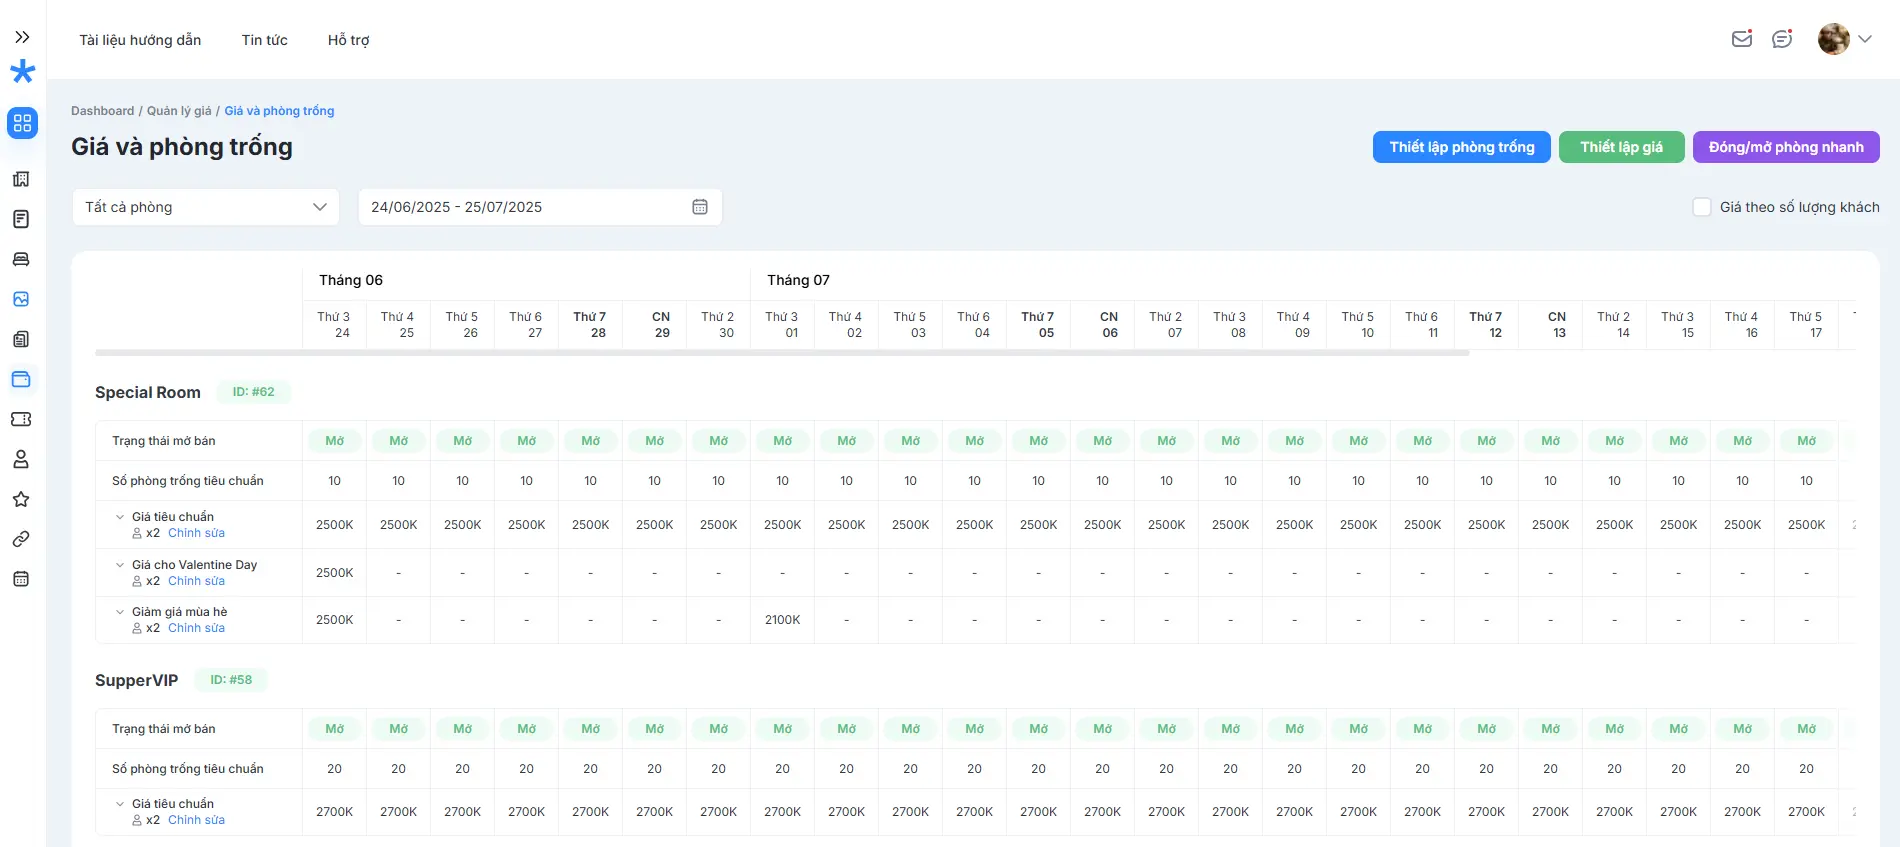Enable 'Giá theo số lượng khách' checkbox
Screen dimensions: 1900x847
[1702, 207]
